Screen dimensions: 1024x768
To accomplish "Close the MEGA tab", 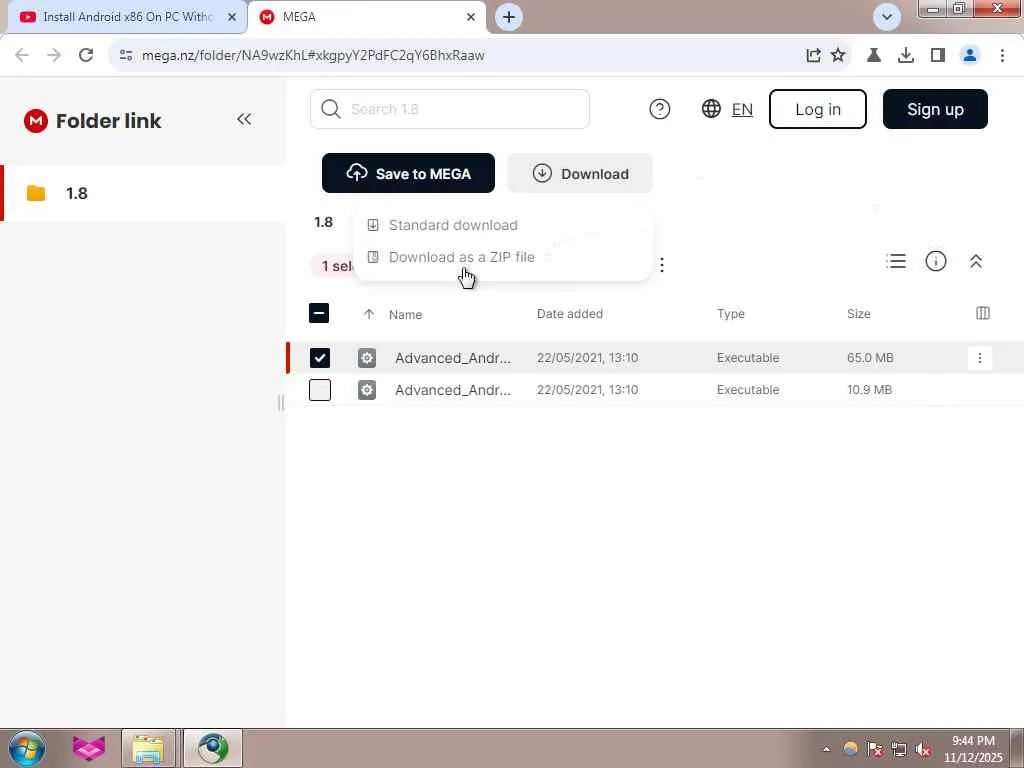I will [471, 17].
